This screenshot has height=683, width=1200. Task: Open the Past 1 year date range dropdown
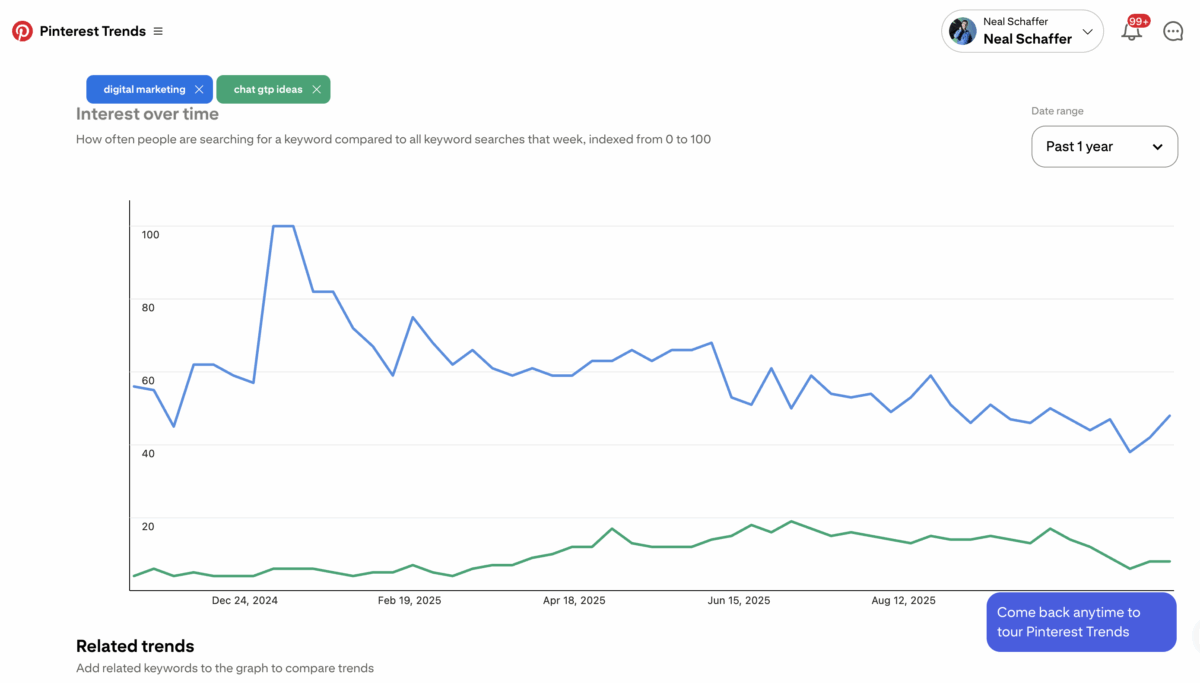1104,146
